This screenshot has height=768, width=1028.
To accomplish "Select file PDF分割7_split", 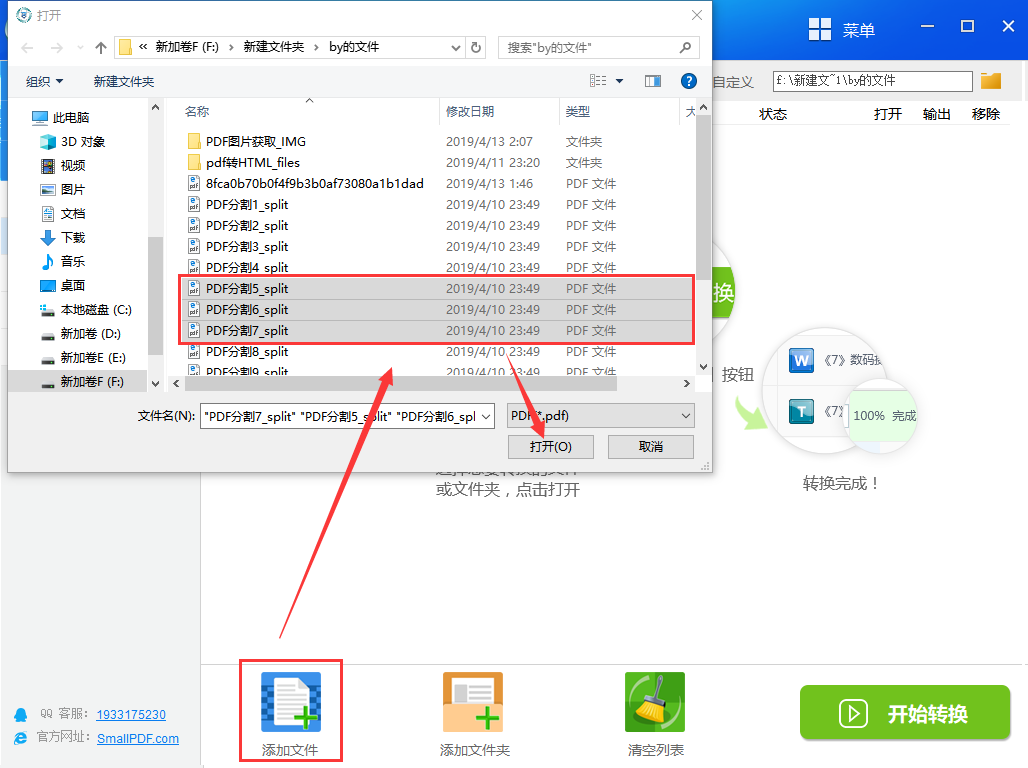I will 437,331.
